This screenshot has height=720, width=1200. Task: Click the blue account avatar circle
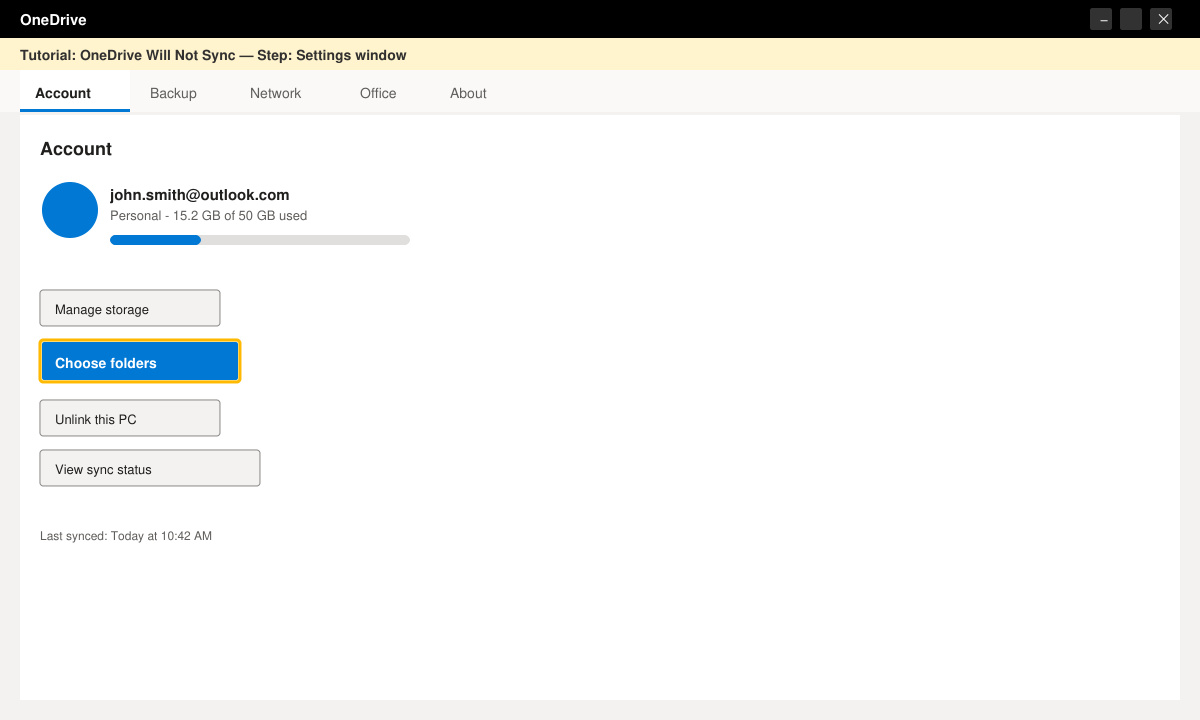click(70, 210)
